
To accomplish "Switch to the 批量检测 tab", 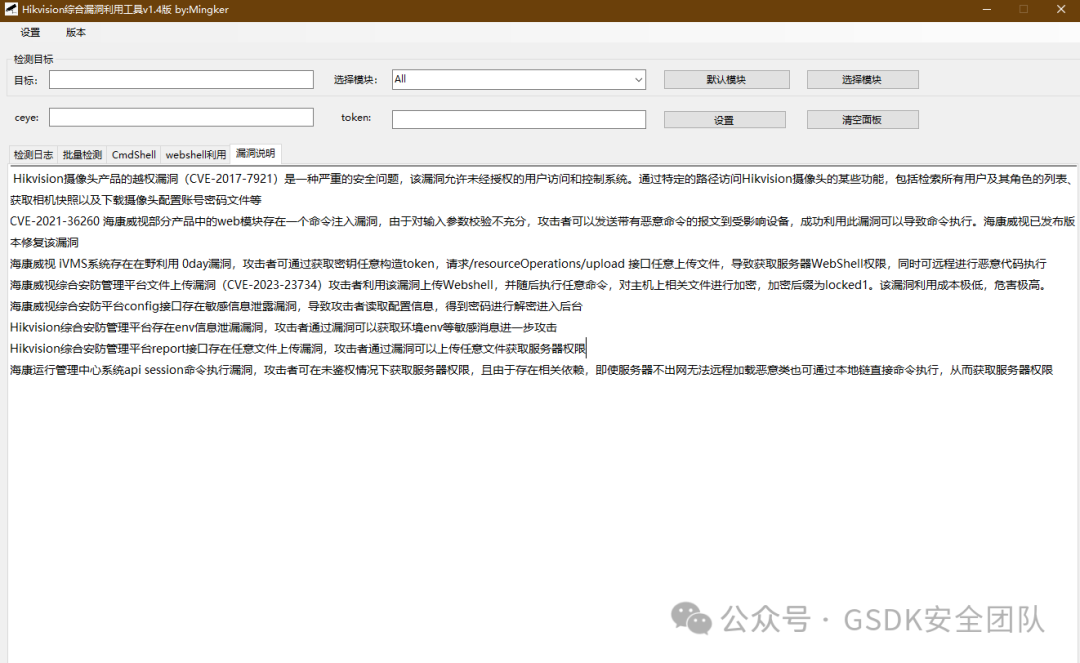I will coord(82,155).
